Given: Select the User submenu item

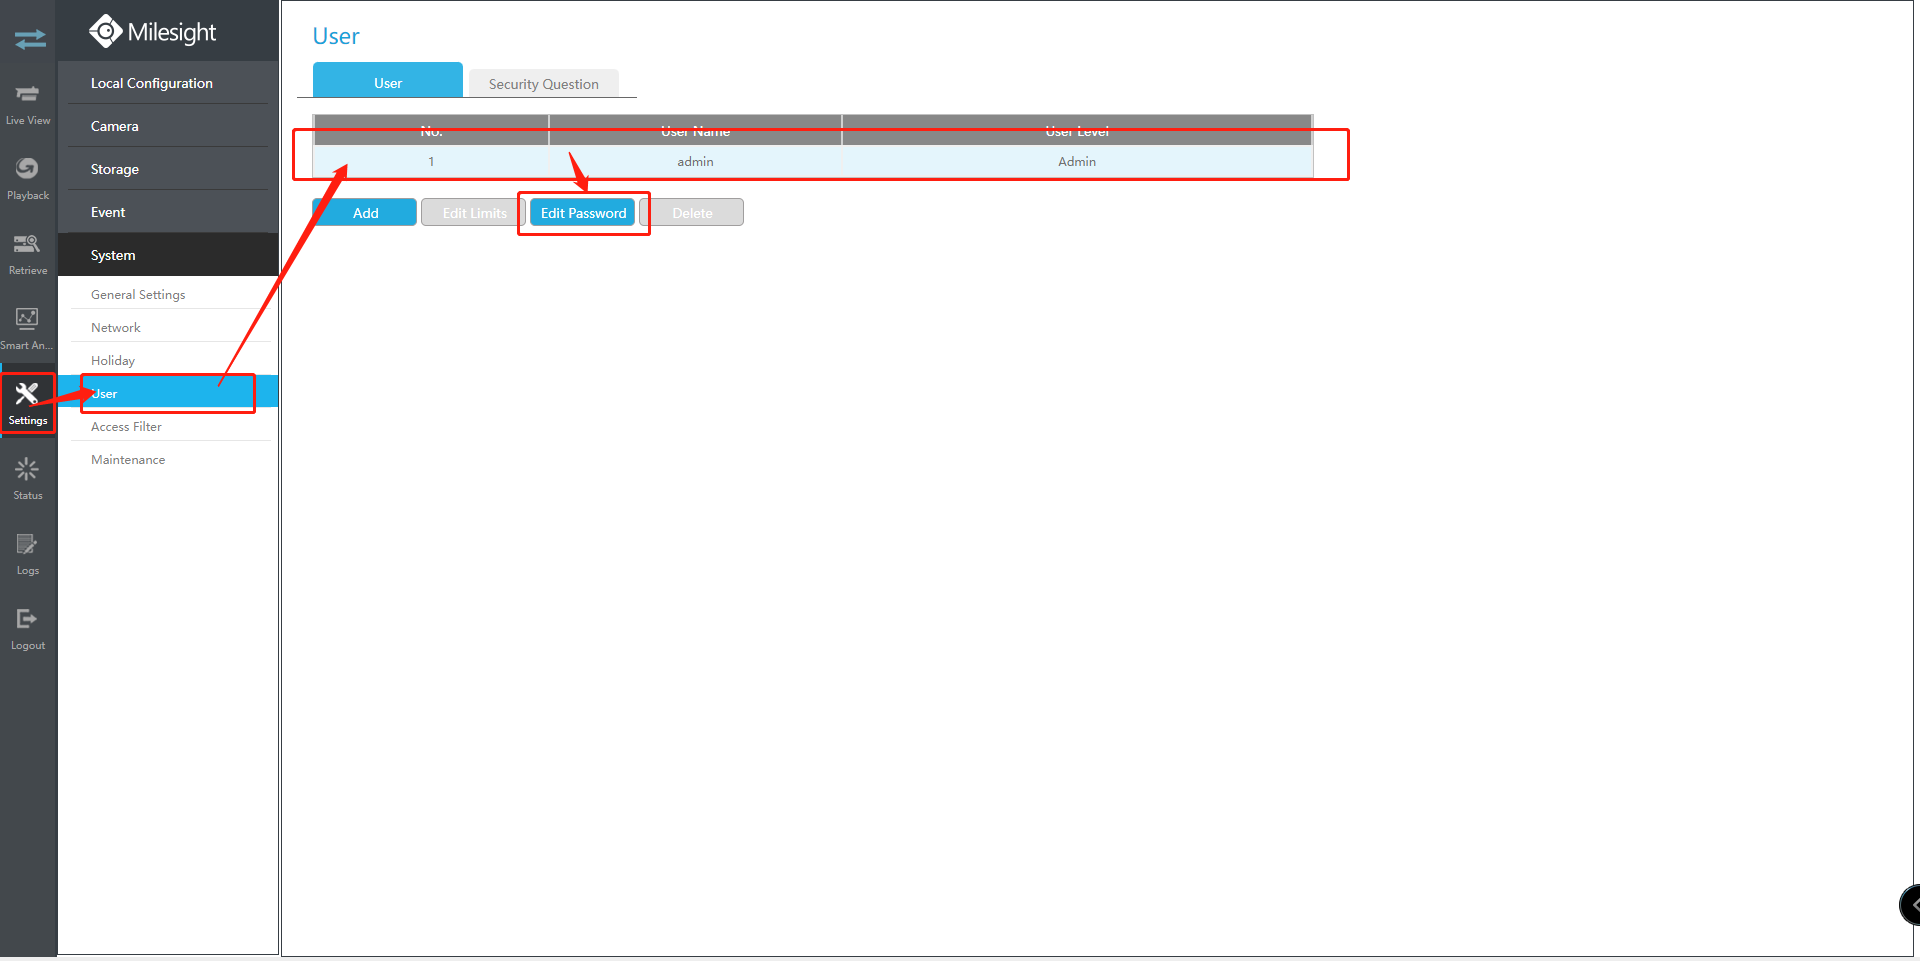Looking at the screenshot, I should 168,393.
